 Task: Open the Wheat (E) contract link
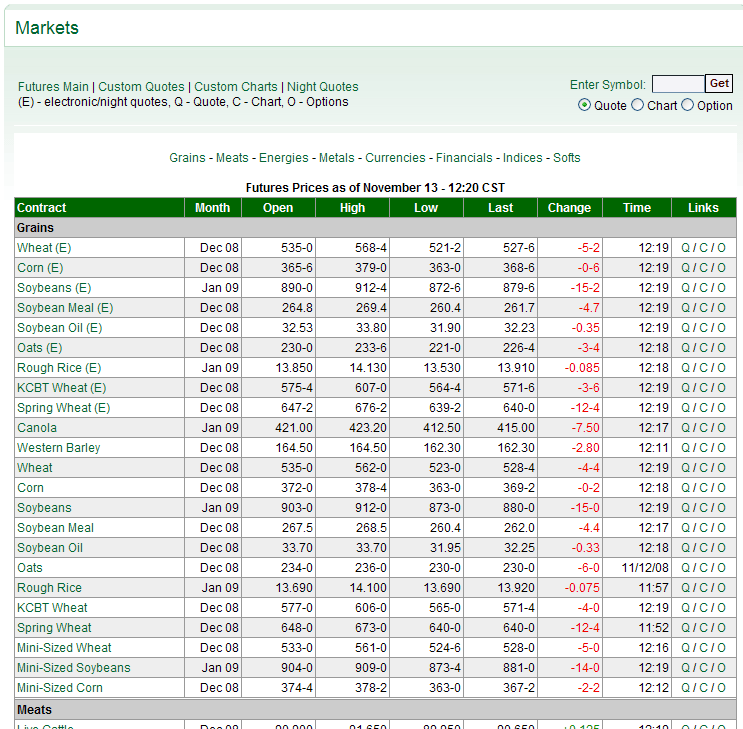[x=44, y=247]
